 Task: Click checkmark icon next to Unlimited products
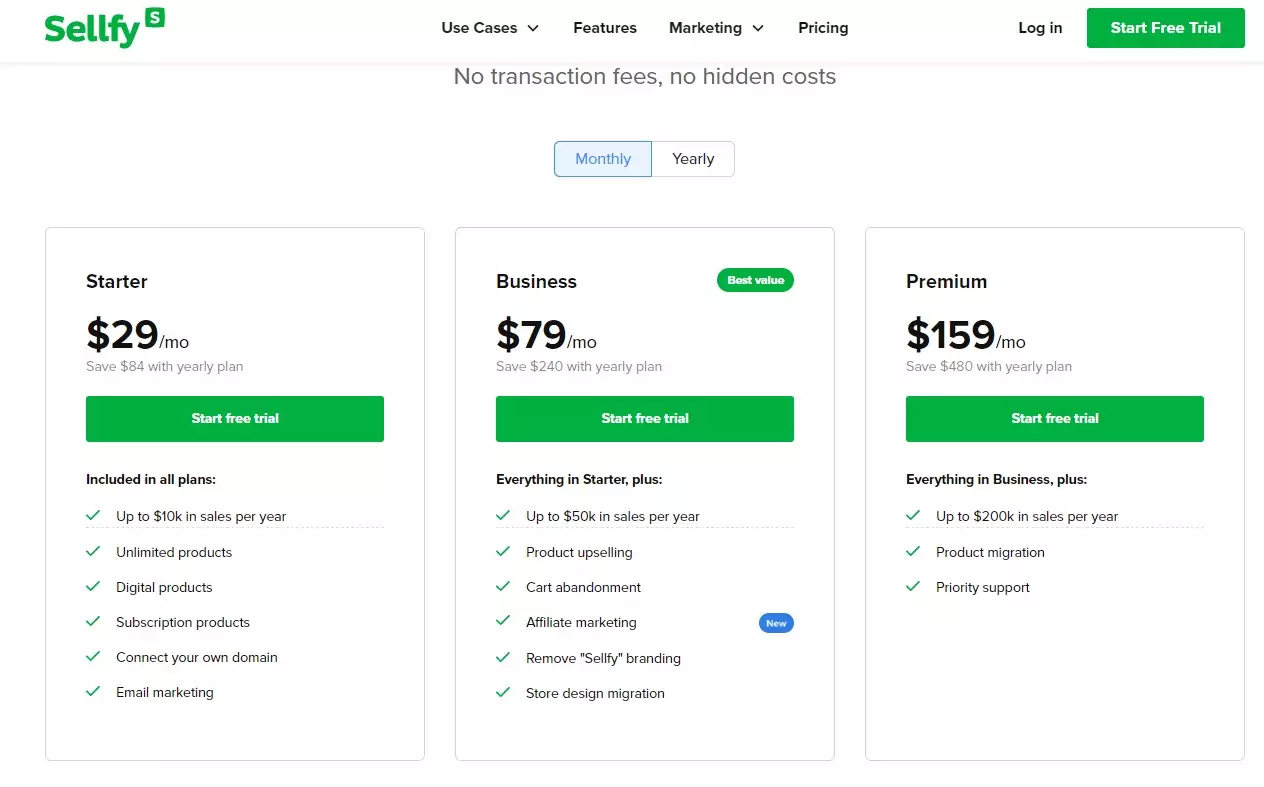click(93, 551)
